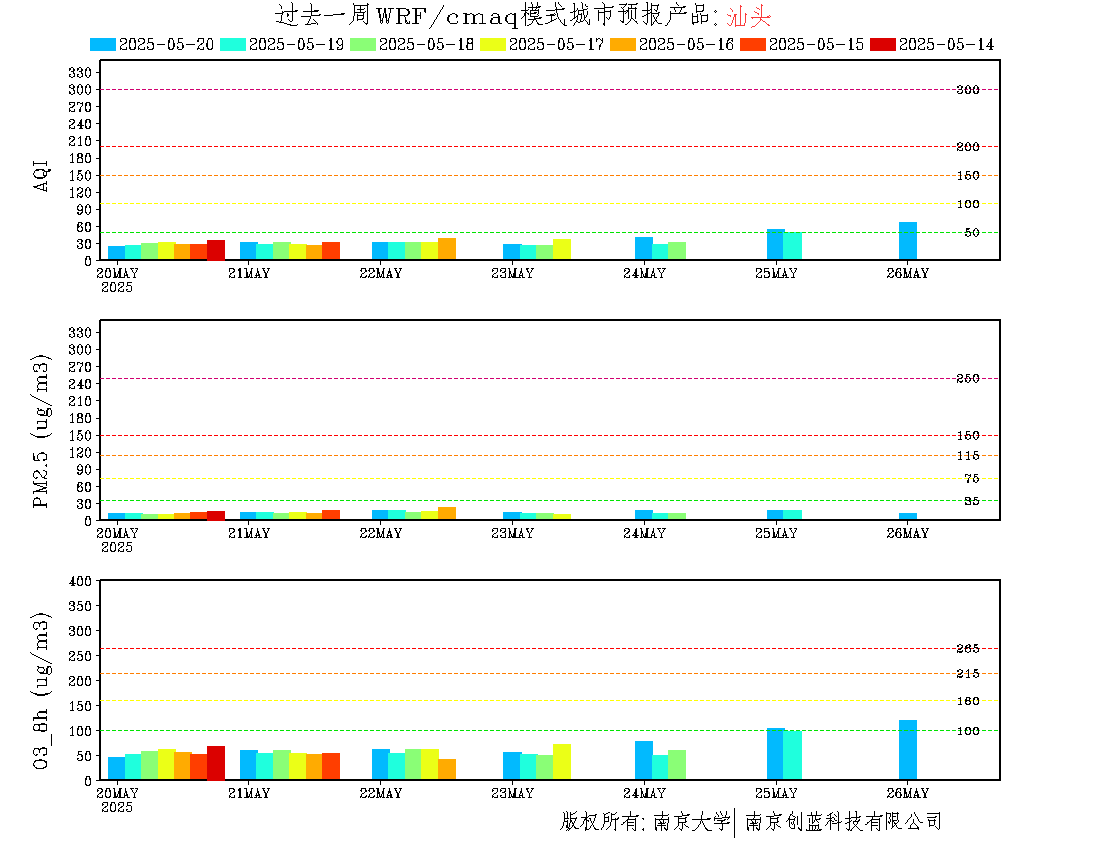Click the 26MAY blue bar in the AQI chart
This screenshot has height=850, width=1100.
pos(908,241)
